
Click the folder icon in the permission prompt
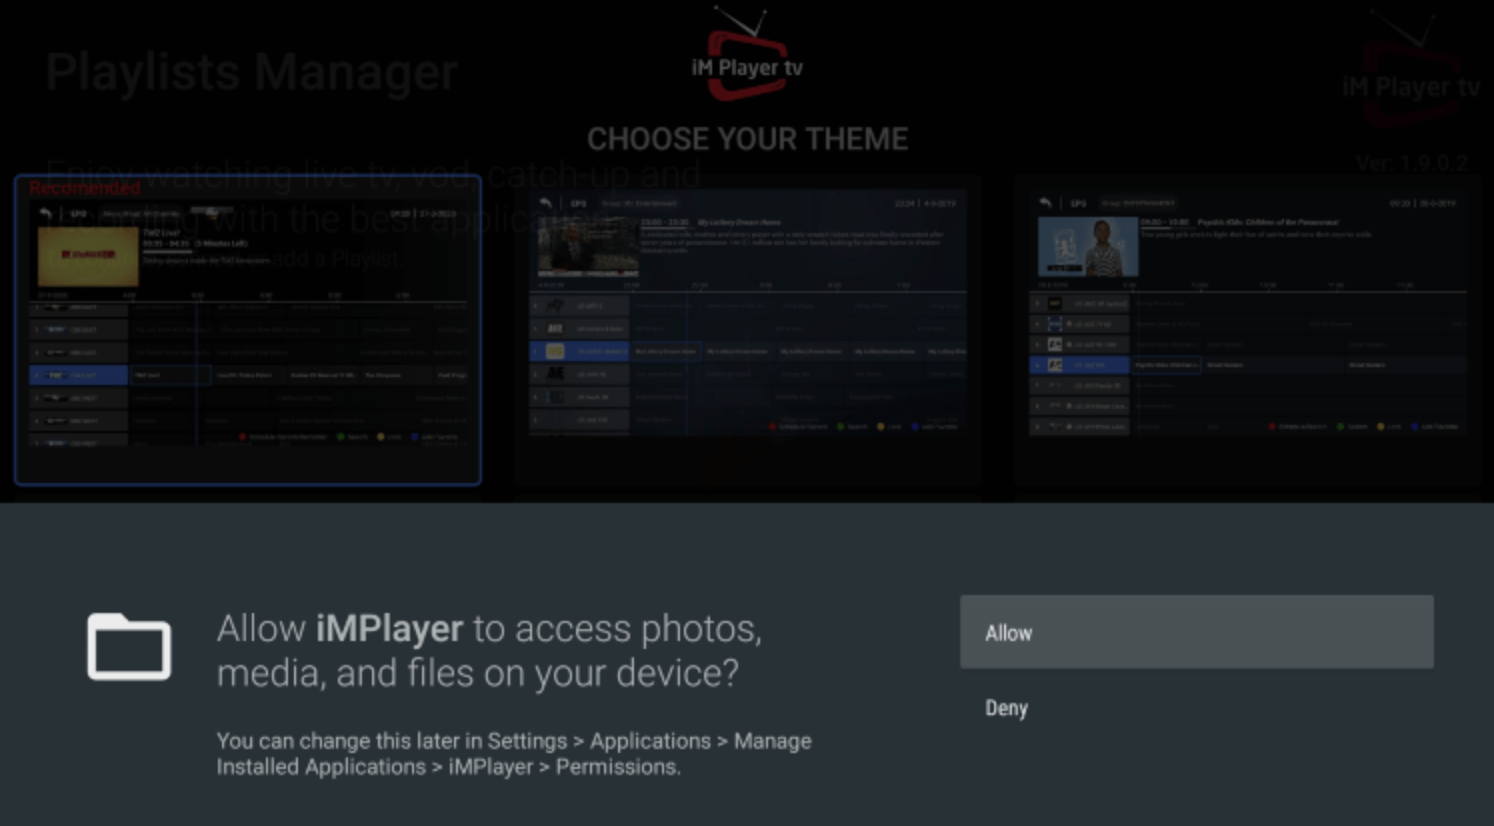129,647
